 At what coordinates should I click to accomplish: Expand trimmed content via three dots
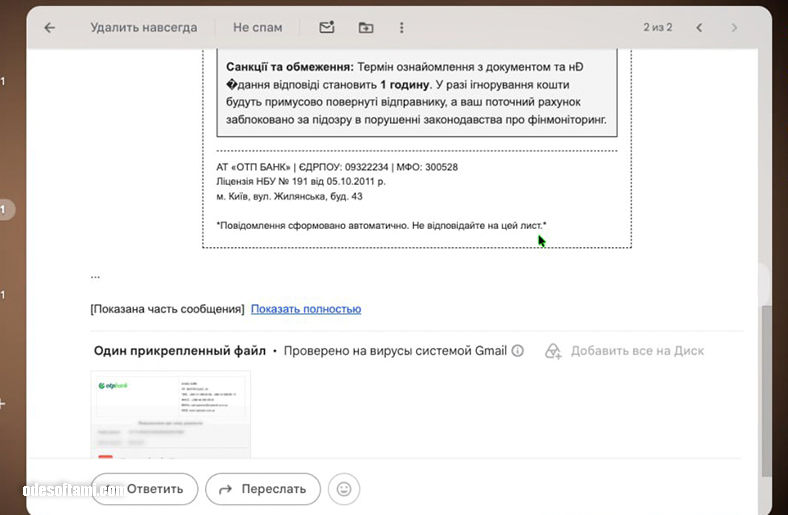95,276
